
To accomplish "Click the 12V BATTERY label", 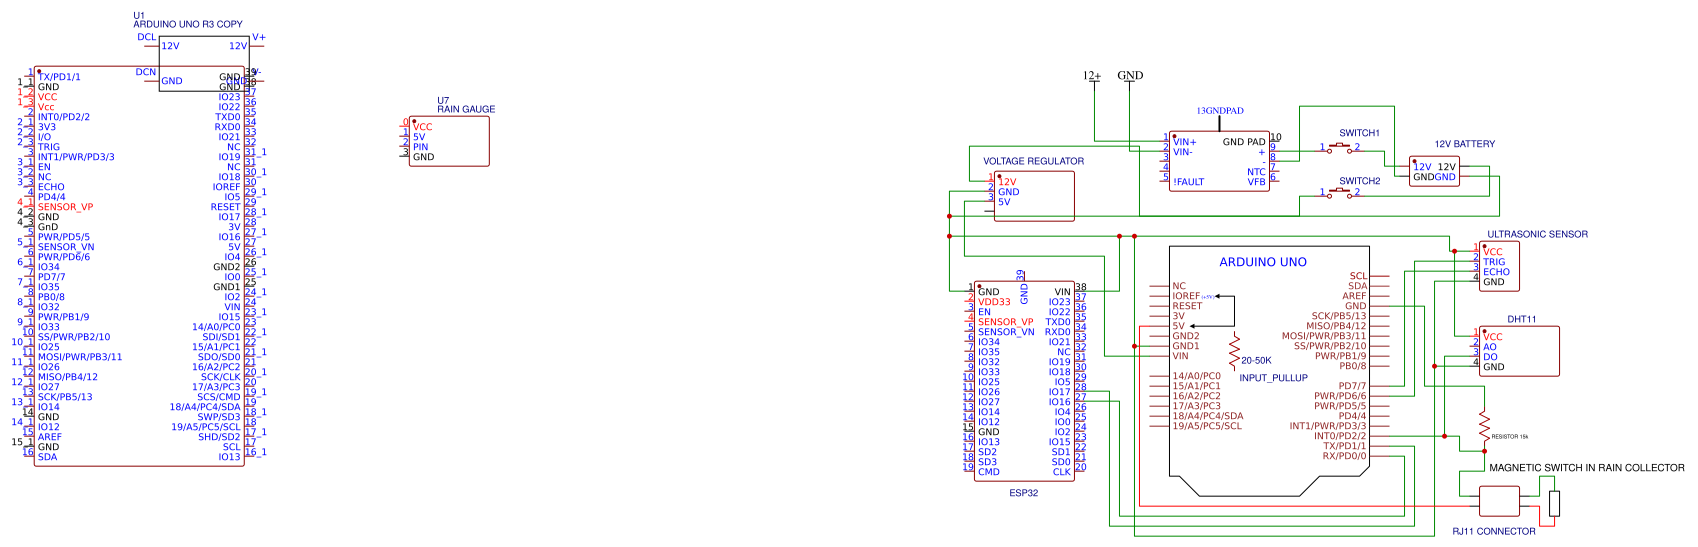I will (x=1464, y=144).
